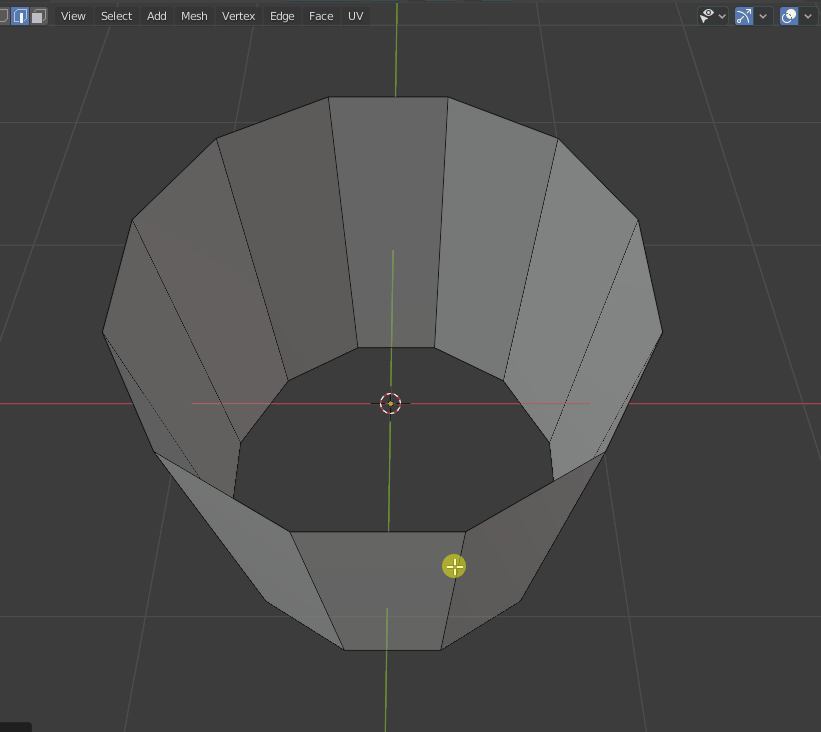Switch to Face select mode
The height and width of the screenshot is (732, 821).
pos(38,16)
